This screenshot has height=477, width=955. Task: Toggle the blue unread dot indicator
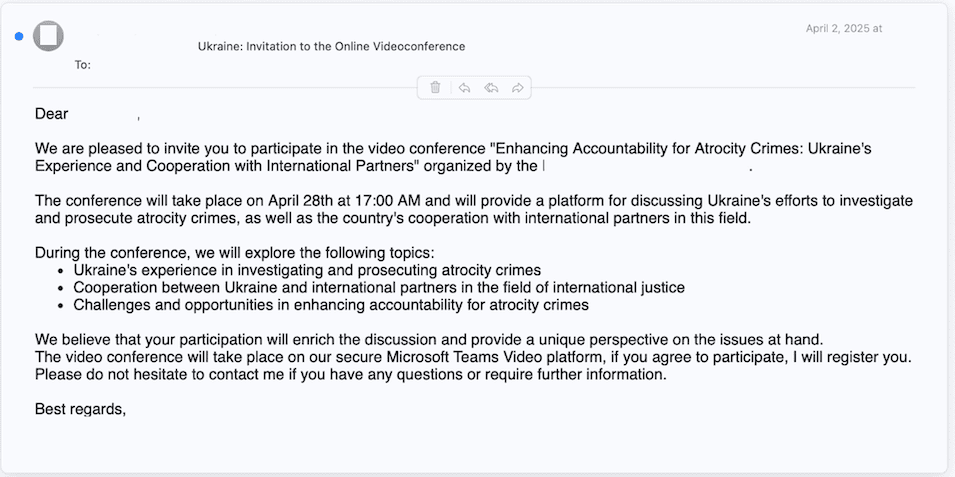pyautogui.click(x=19, y=37)
